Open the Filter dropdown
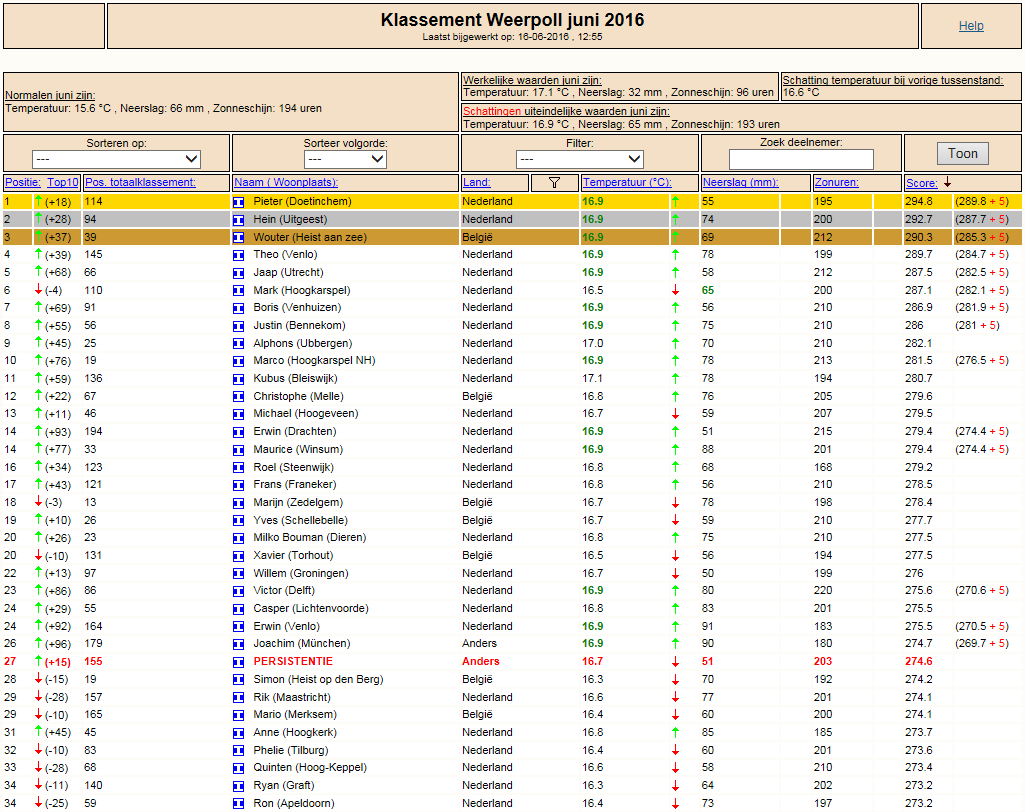The width and height of the screenshot is (1025, 812). [579, 159]
